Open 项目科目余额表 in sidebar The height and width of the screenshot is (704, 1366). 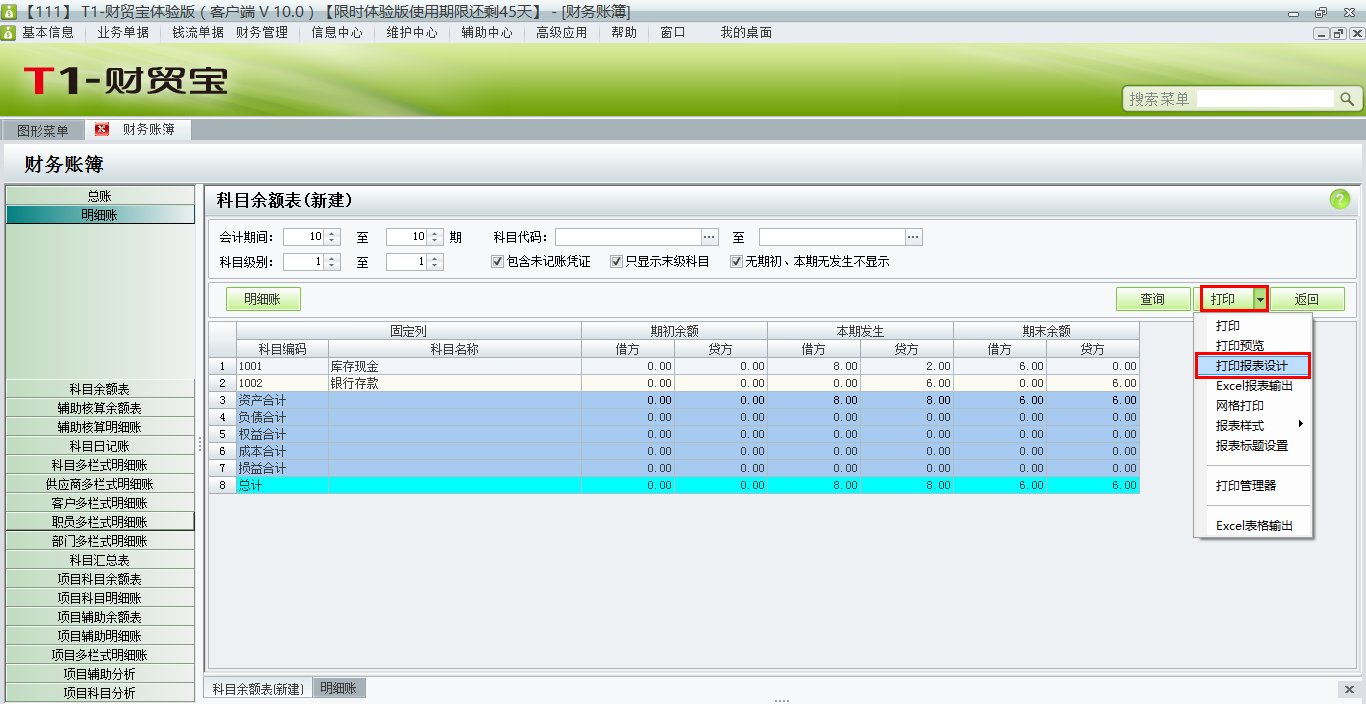pos(100,579)
